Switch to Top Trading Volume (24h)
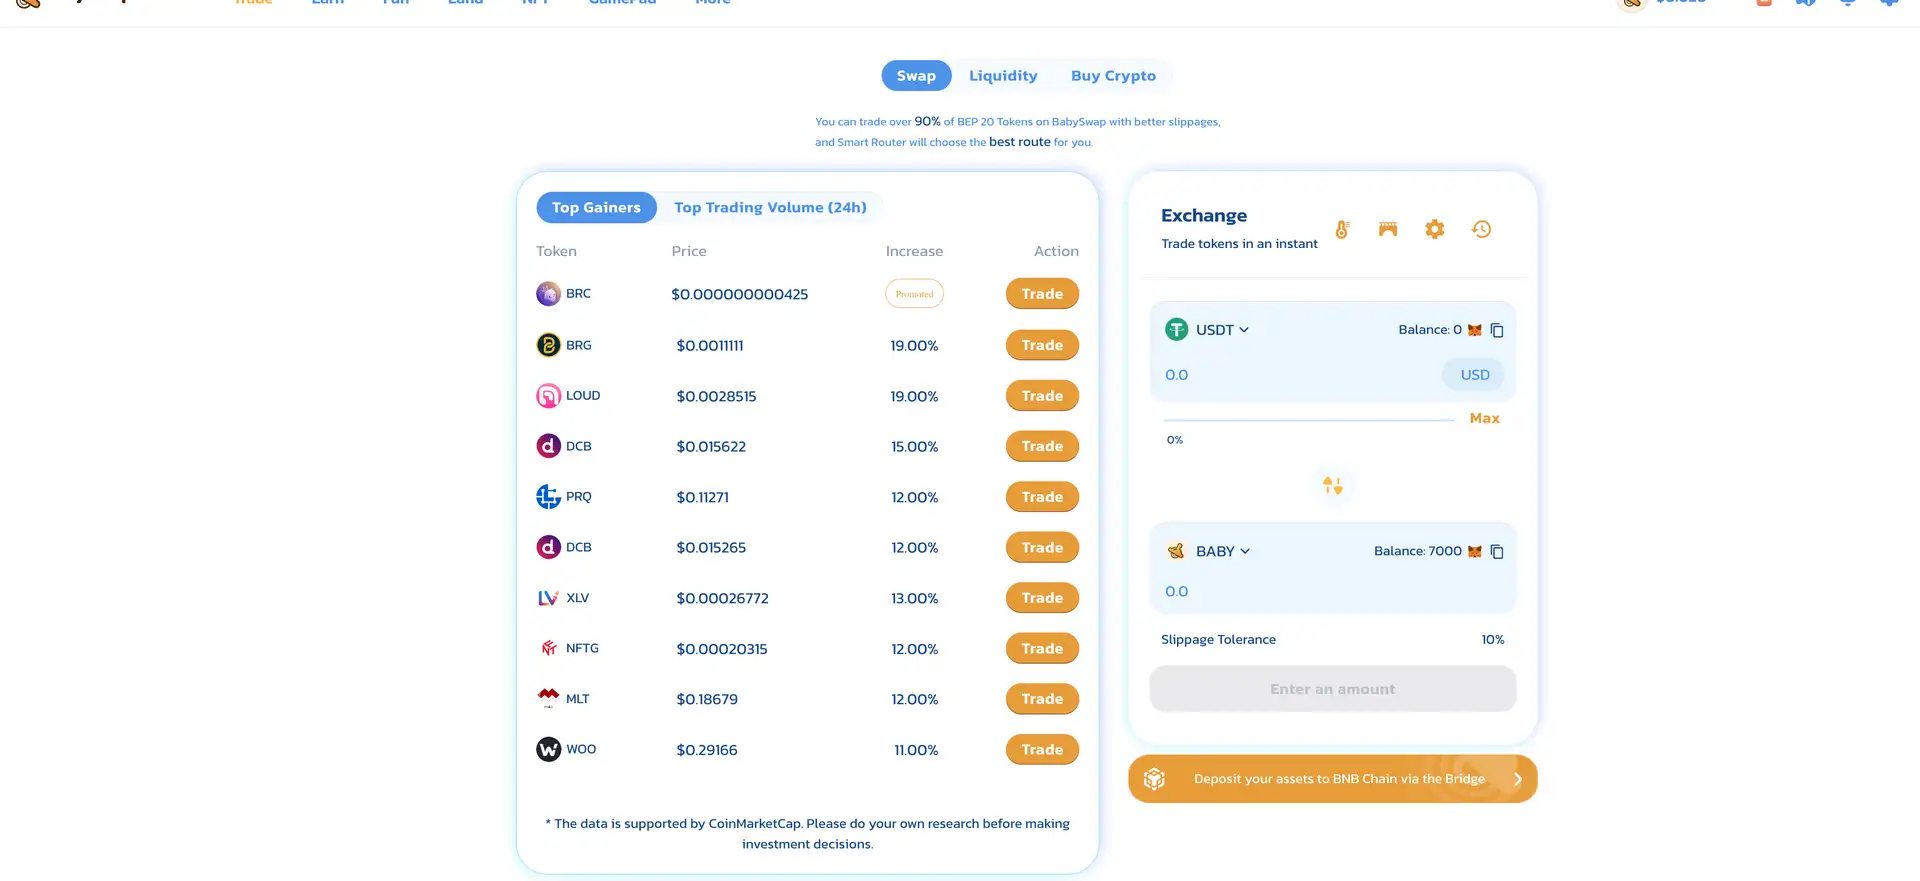This screenshot has width=1920, height=881. (770, 208)
